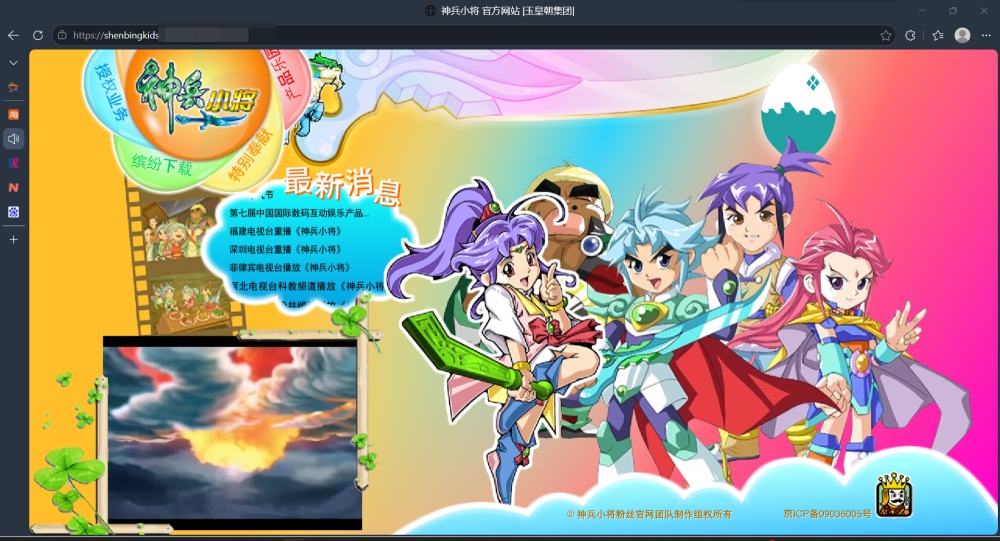Click the crowned king card icon
1000x541 pixels.
(x=894, y=496)
